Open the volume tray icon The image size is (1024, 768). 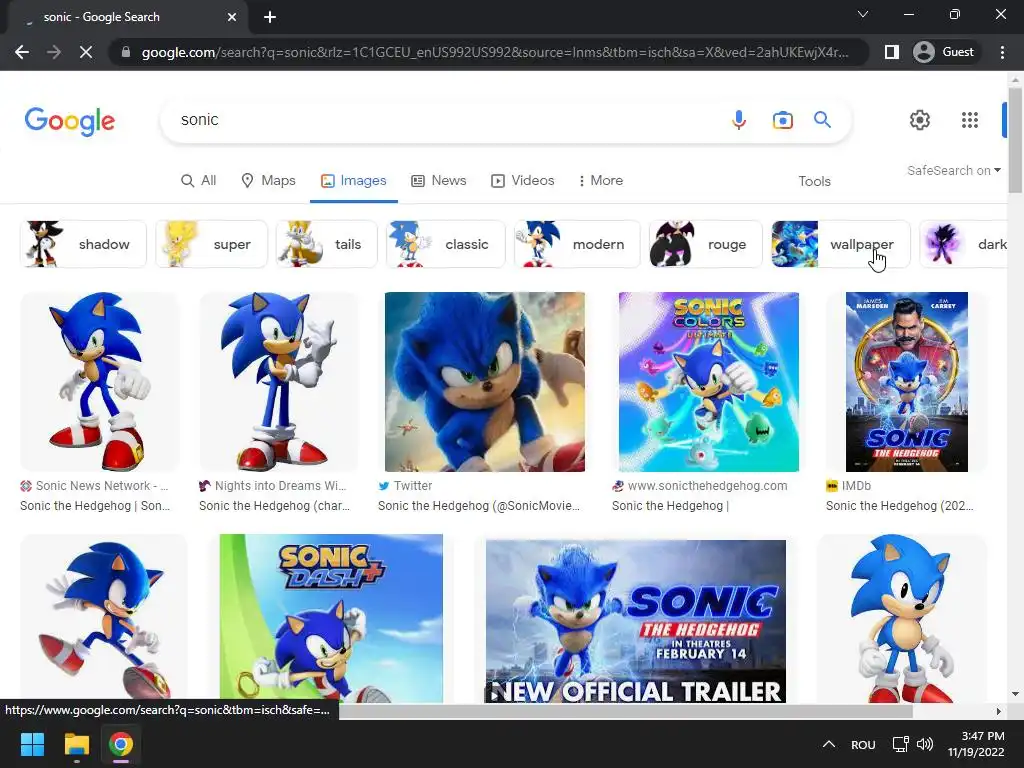pos(925,744)
